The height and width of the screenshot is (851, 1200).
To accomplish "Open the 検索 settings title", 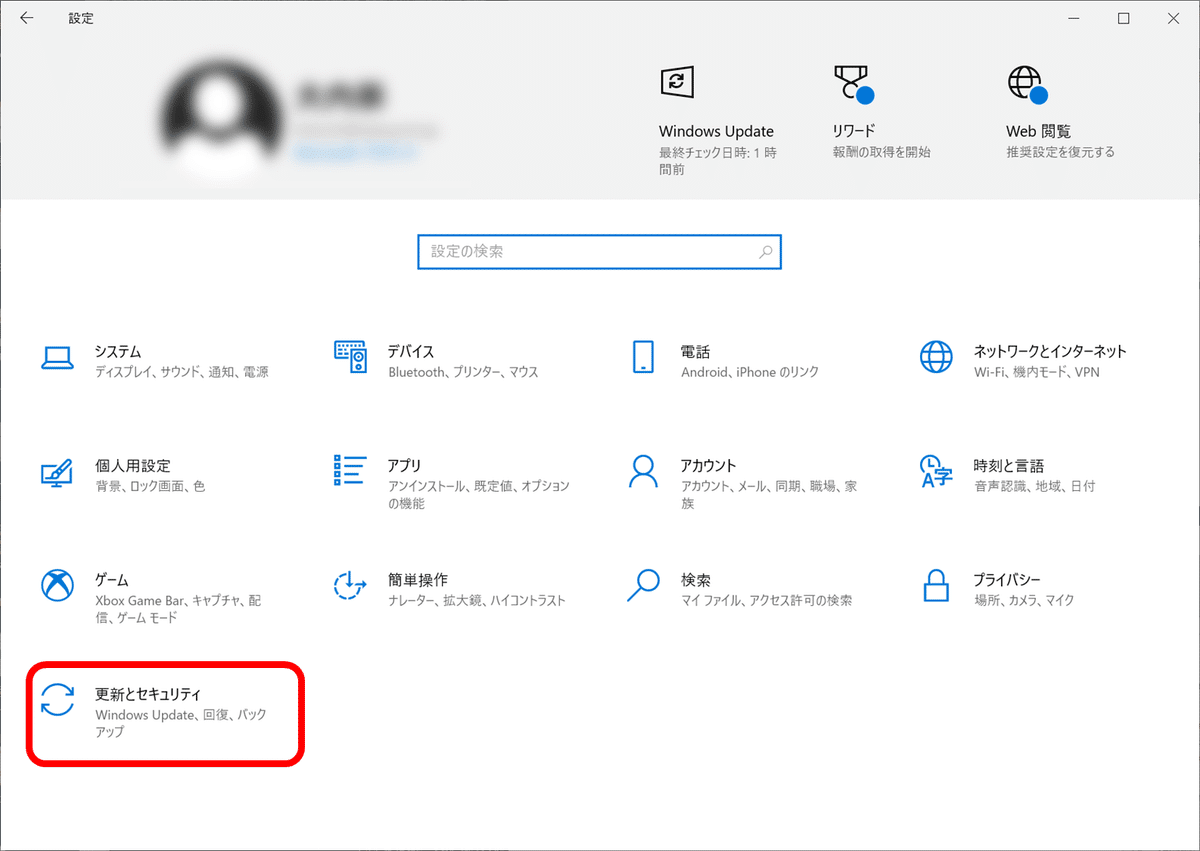I will [695, 580].
